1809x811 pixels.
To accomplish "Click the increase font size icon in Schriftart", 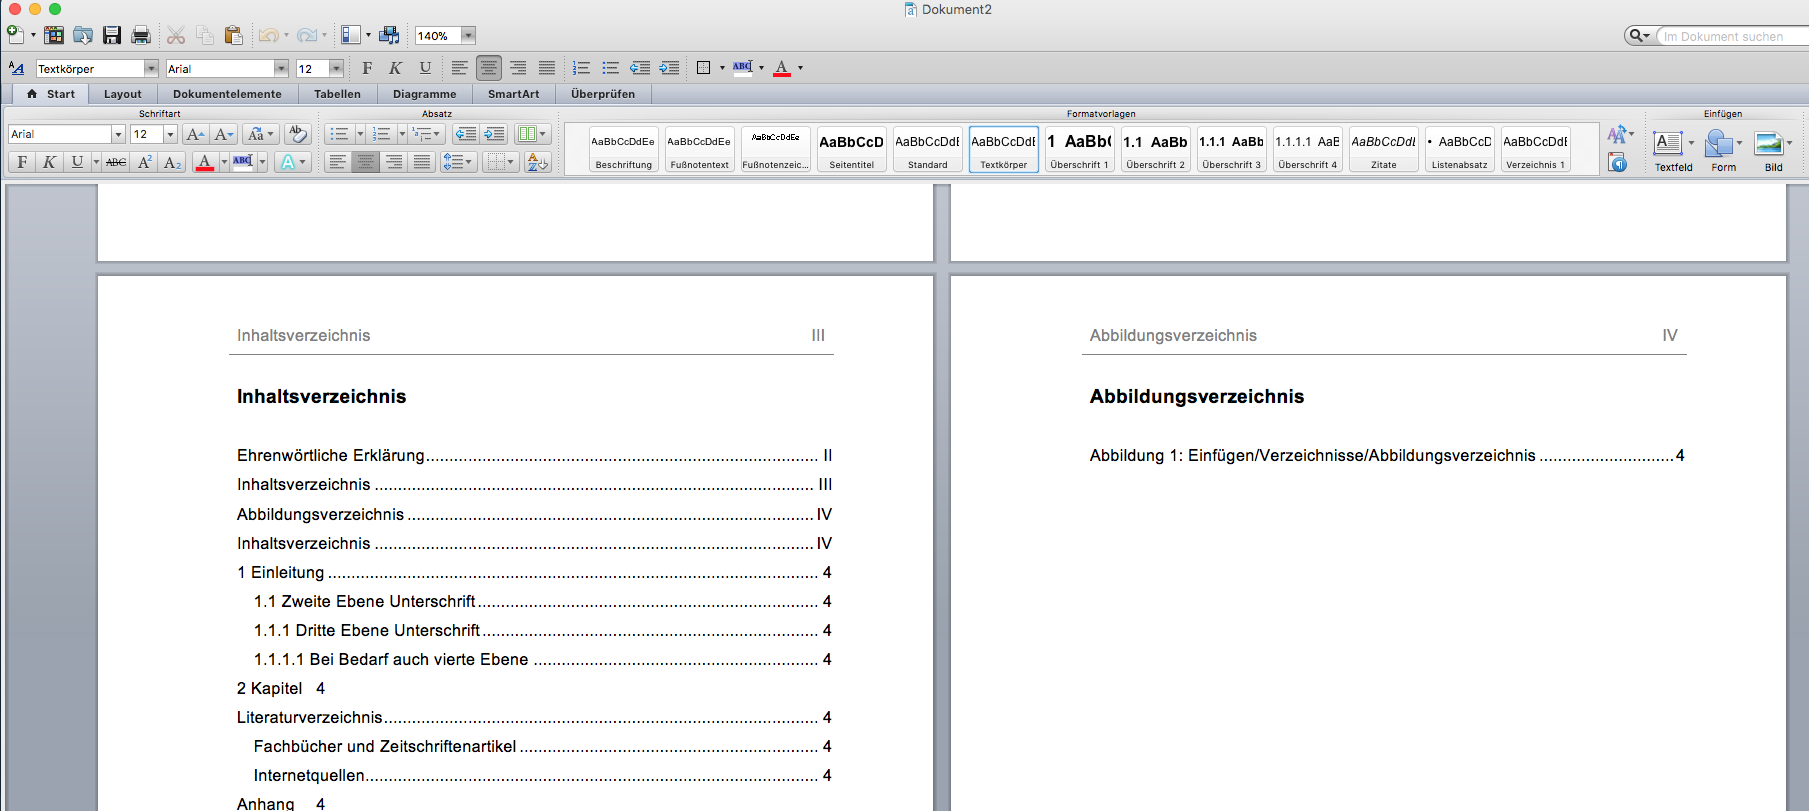I will pyautogui.click(x=195, y=134).
